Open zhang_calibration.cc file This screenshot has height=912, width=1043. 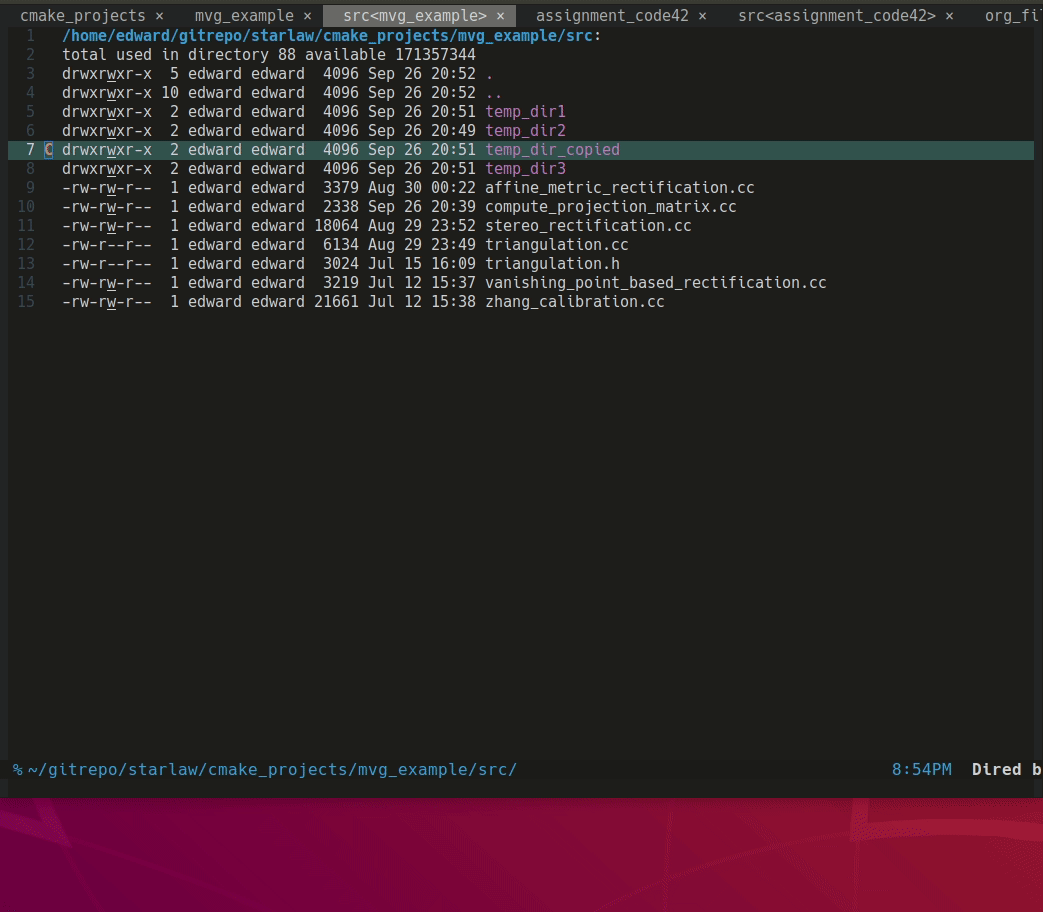[x=575, y=302]
